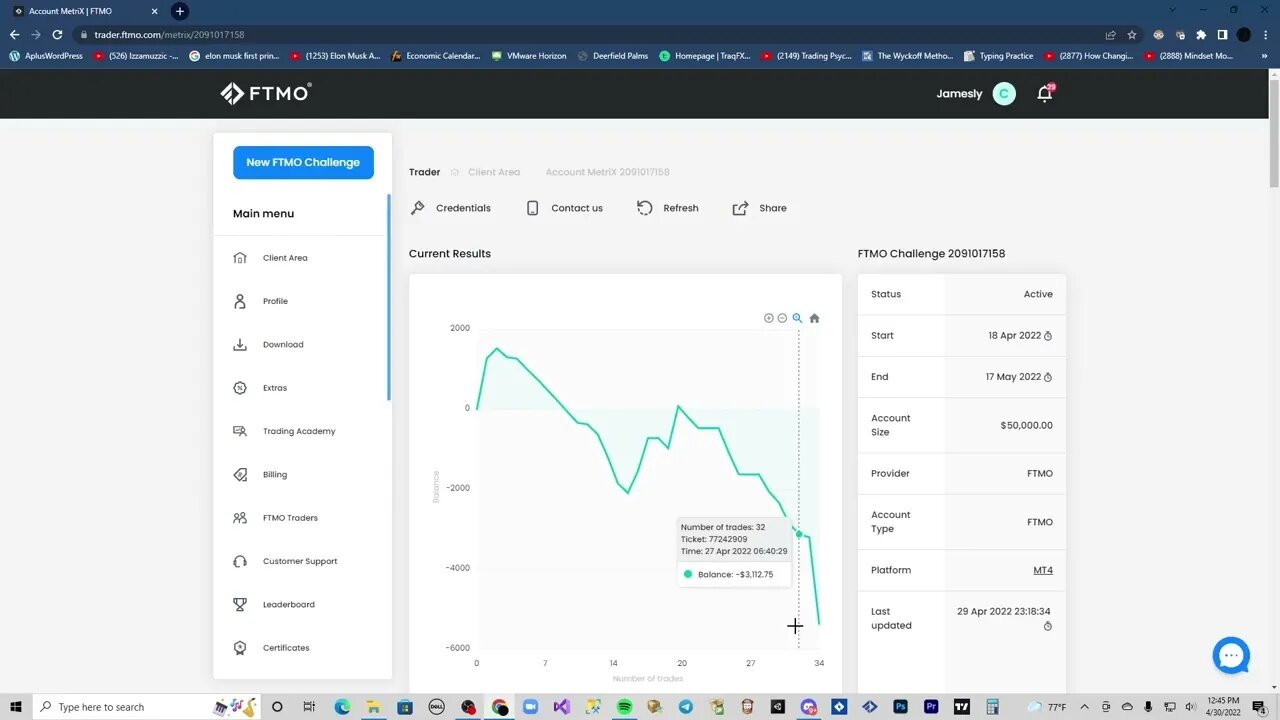The height and width of the screenshot is (720, 1280).
Task: Open Download in main menu
Action: pyautogui.click(x=283, y=344)
